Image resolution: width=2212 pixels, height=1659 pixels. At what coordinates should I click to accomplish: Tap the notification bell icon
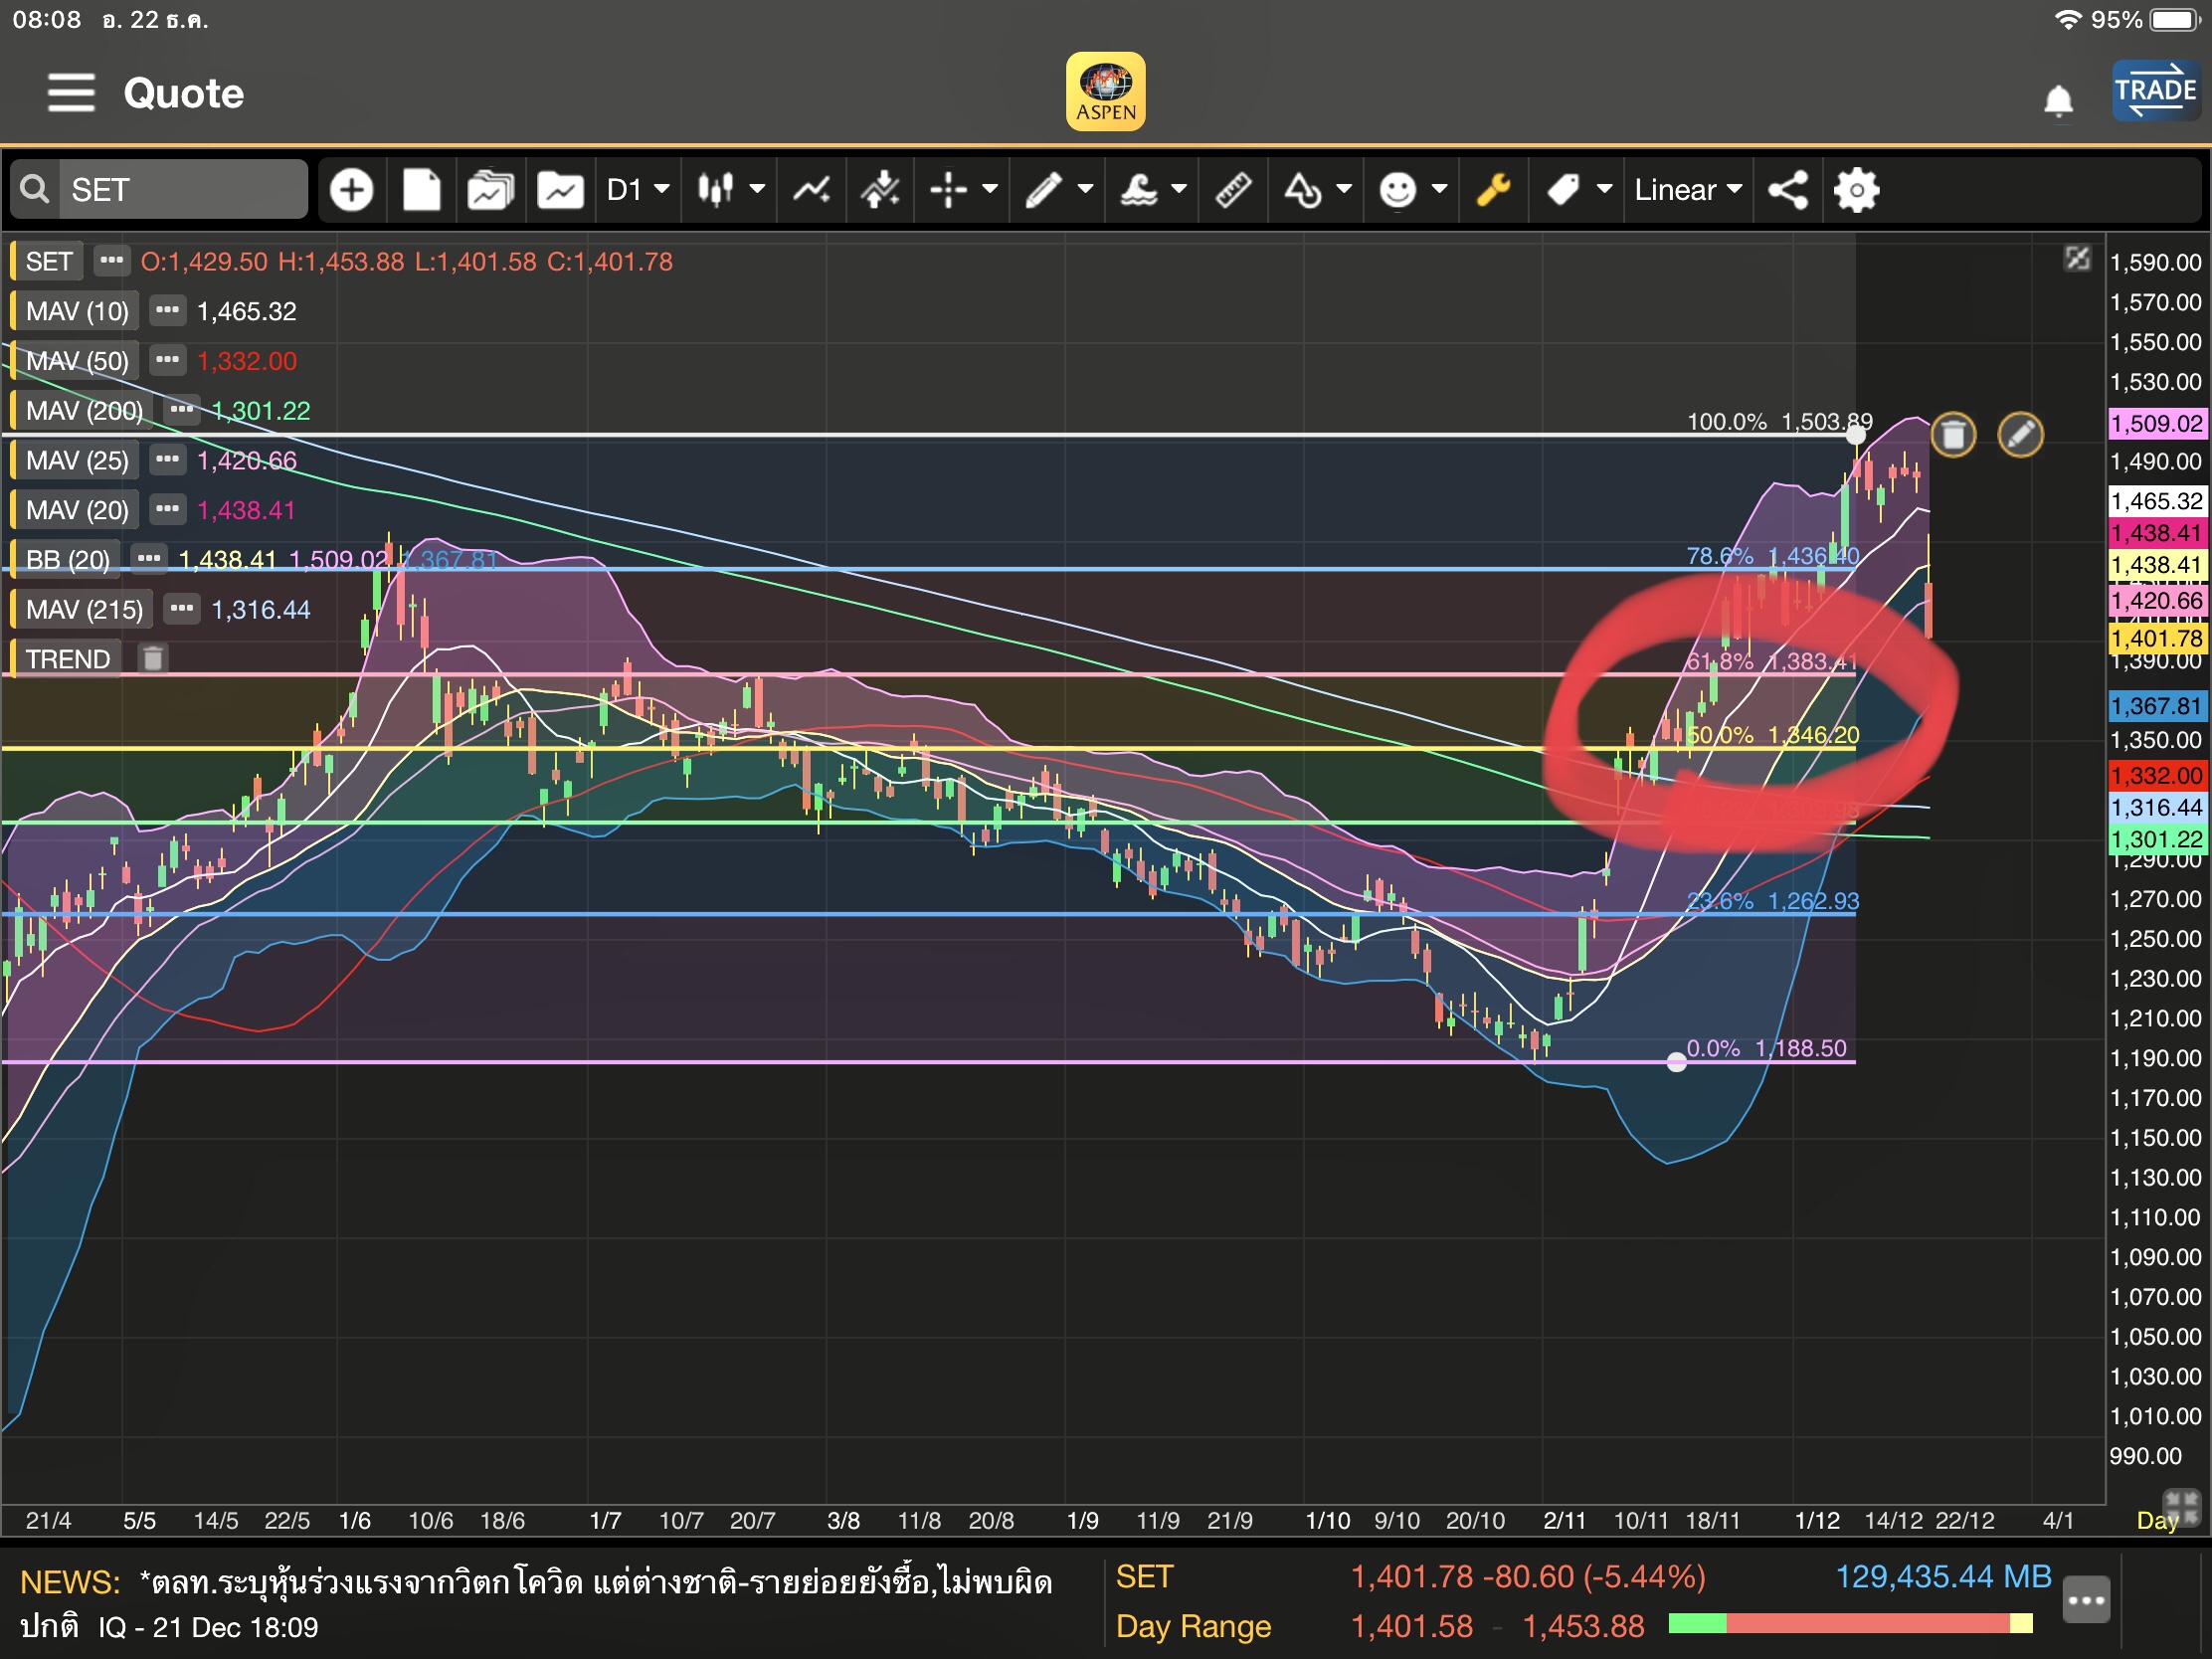[2058, 100]
